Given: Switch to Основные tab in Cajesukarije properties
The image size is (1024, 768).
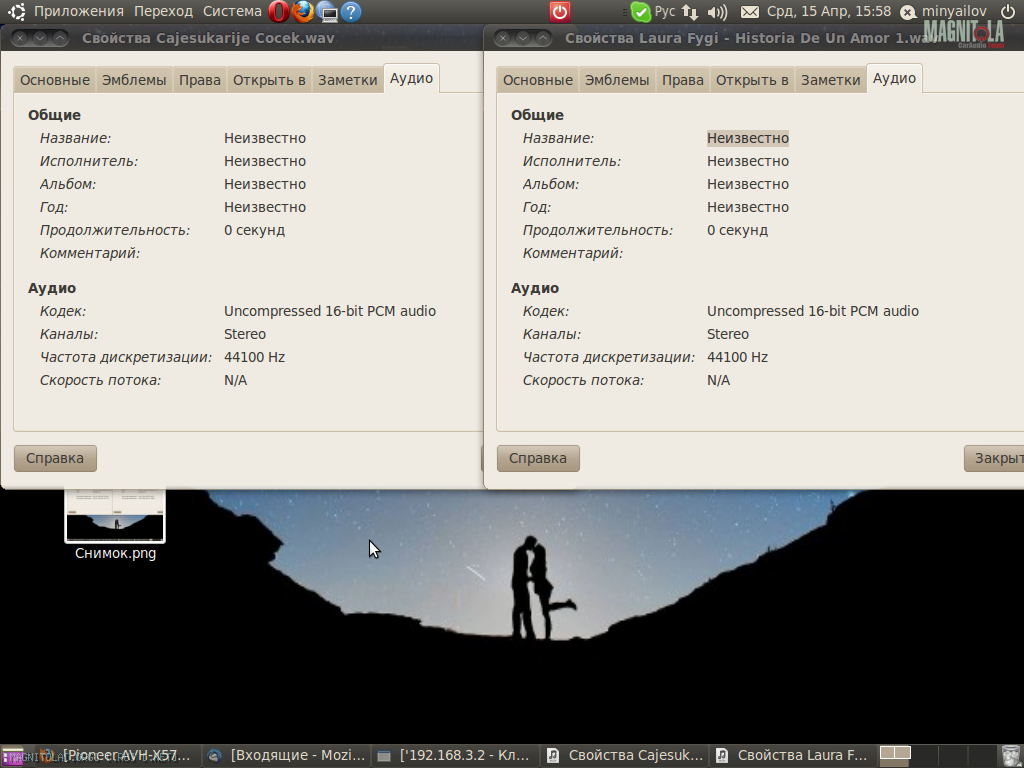Looking at the screenshot, I should pos(55,80).
